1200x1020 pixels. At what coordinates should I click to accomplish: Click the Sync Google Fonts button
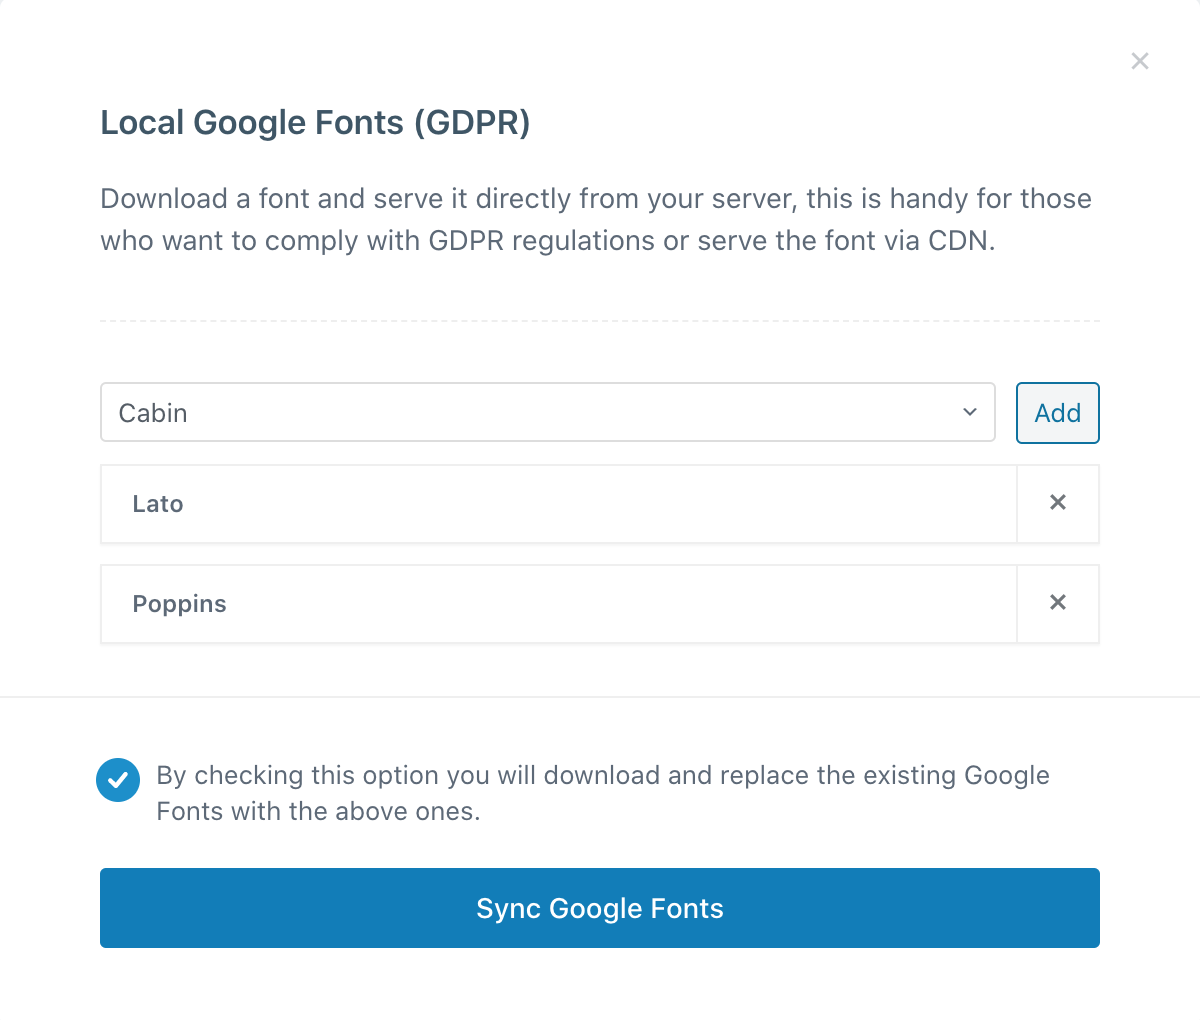599,908
